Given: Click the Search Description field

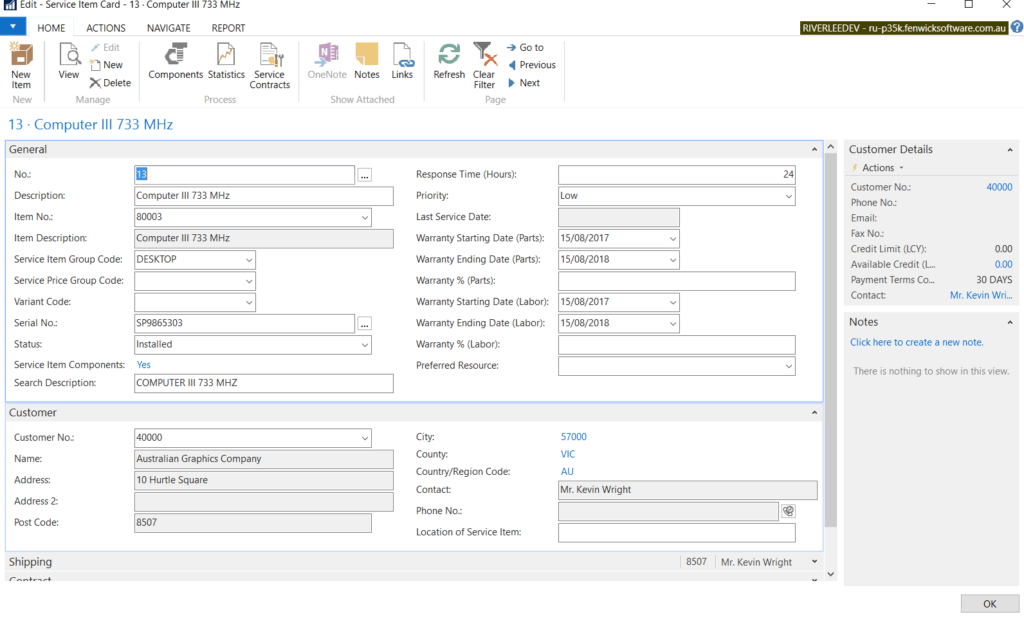Looking at the screenshot, I should [x=264, y=383].
